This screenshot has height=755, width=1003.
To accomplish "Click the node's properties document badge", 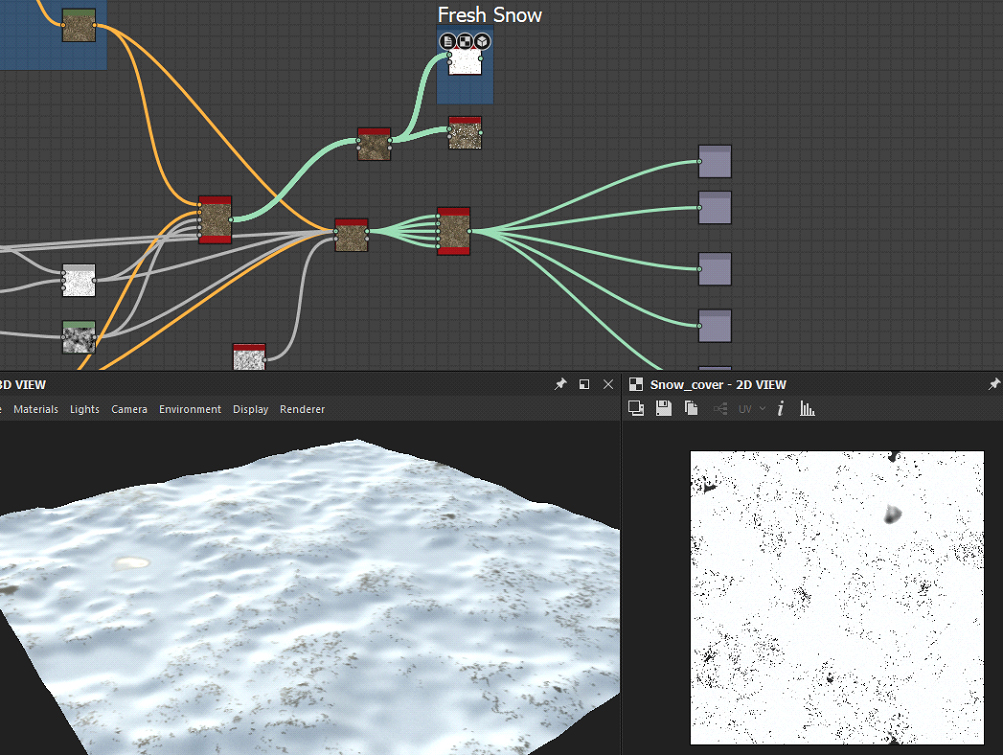I will (448, 41).
